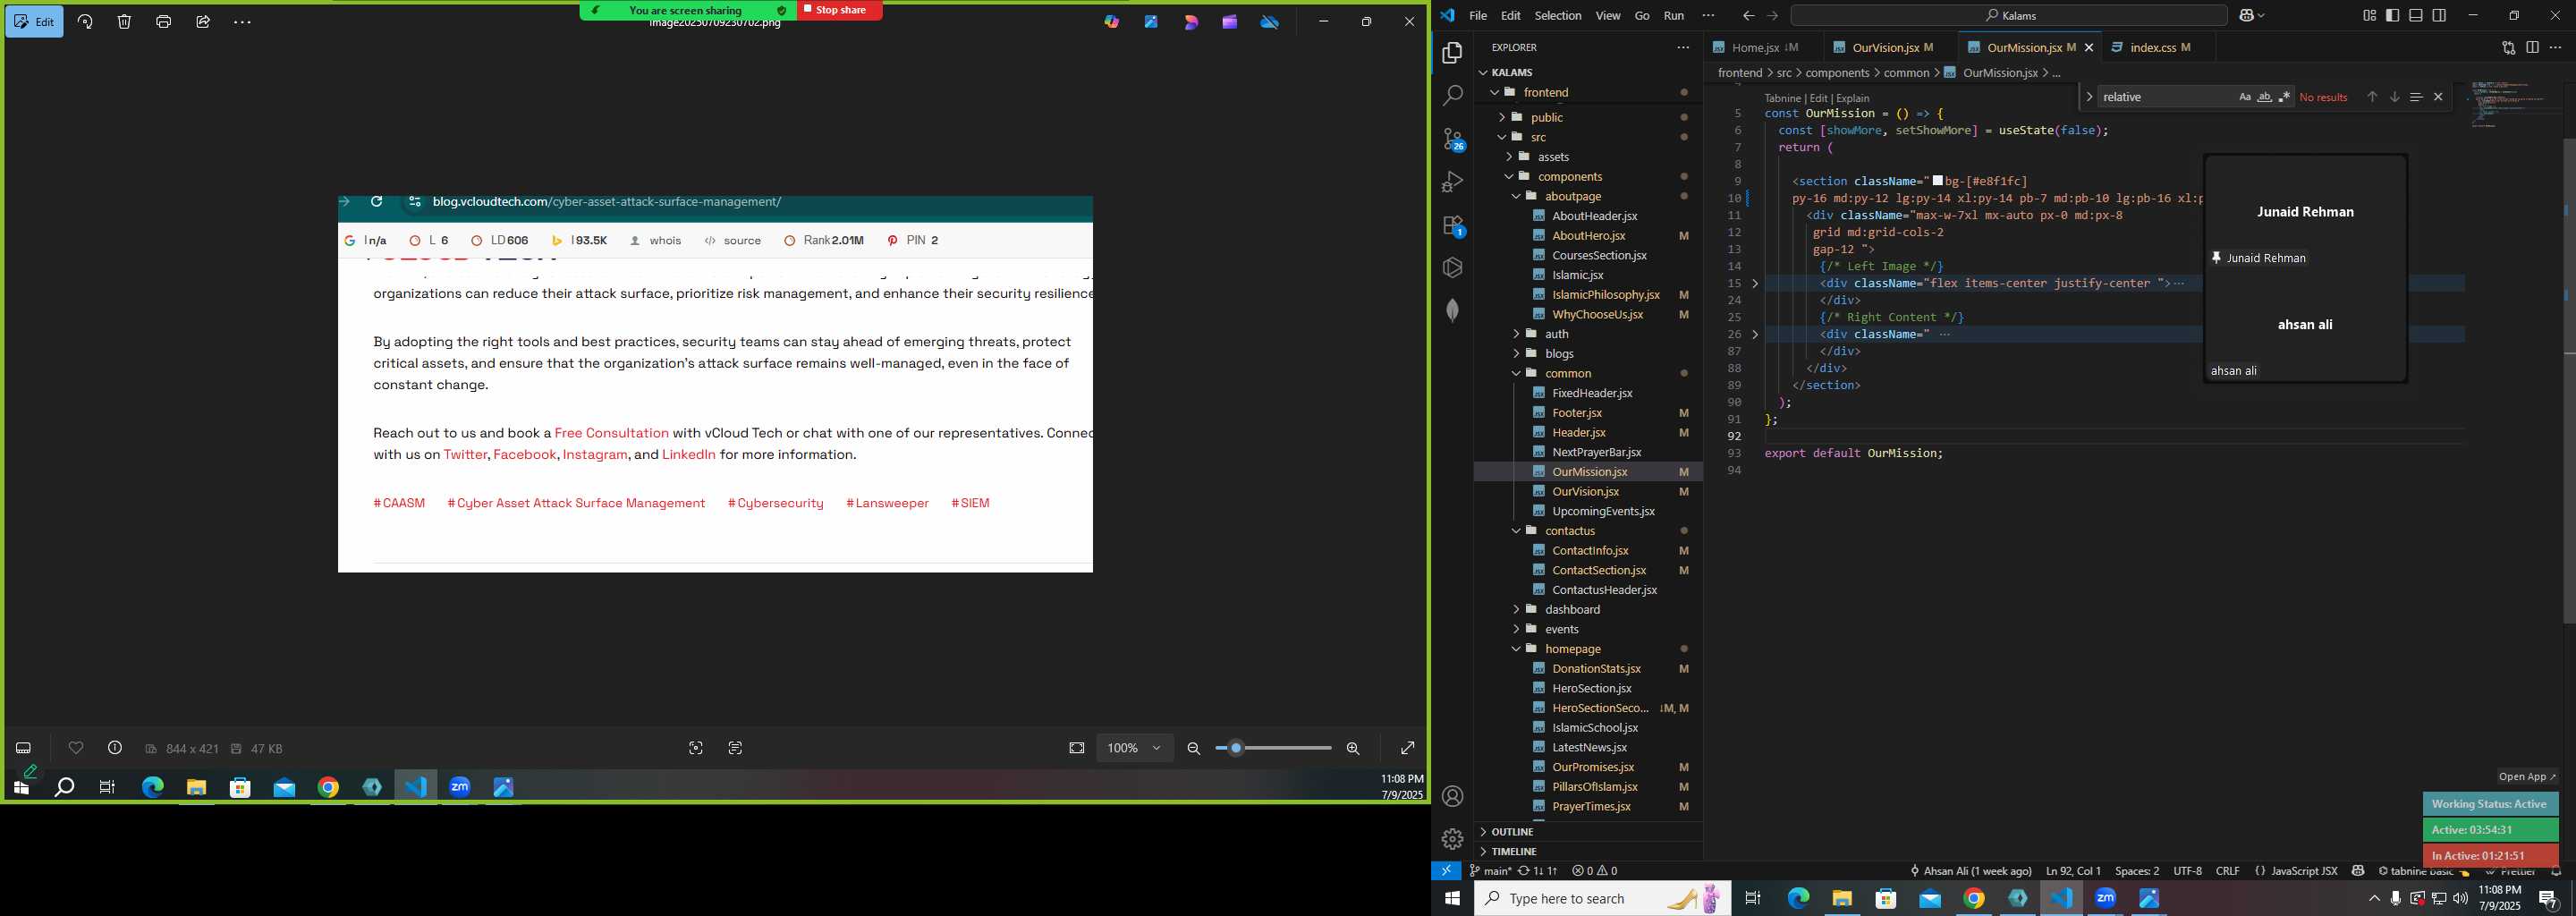
Task: Open Explorer view icon in activity bar
Action: [x=1452, y=53]
